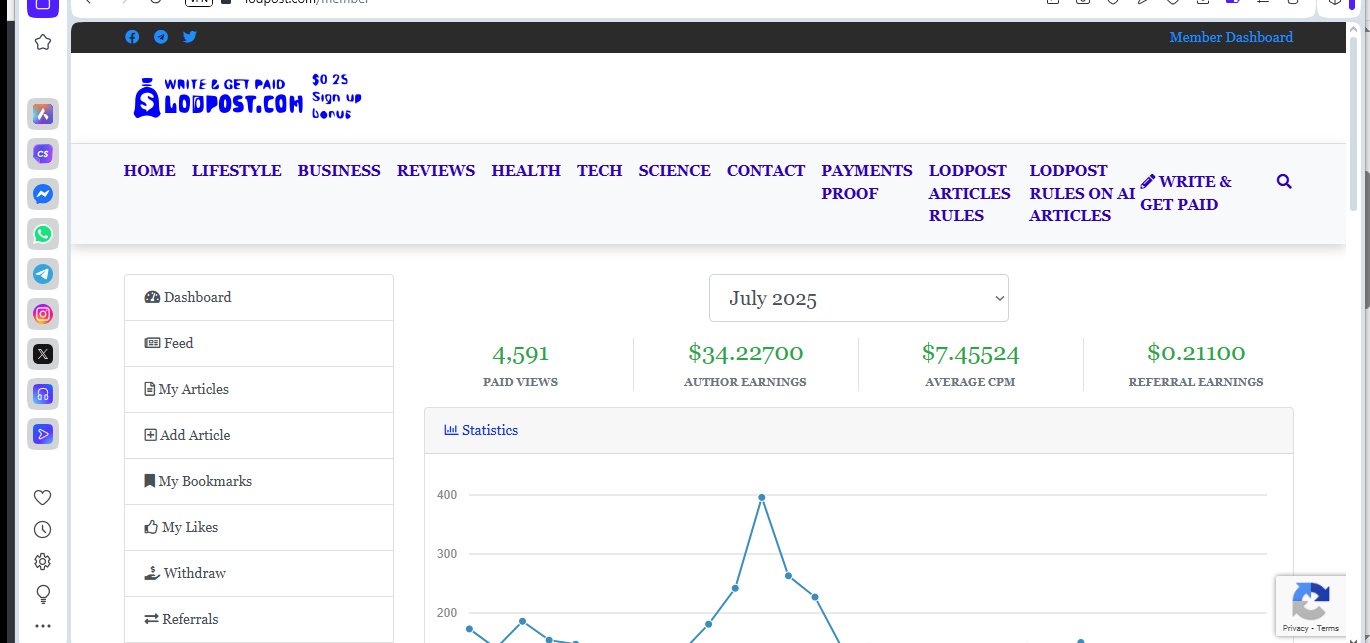Click the lightbulb icon in the sidebar
1370x643 pixels.
click(x=43, y=594)
